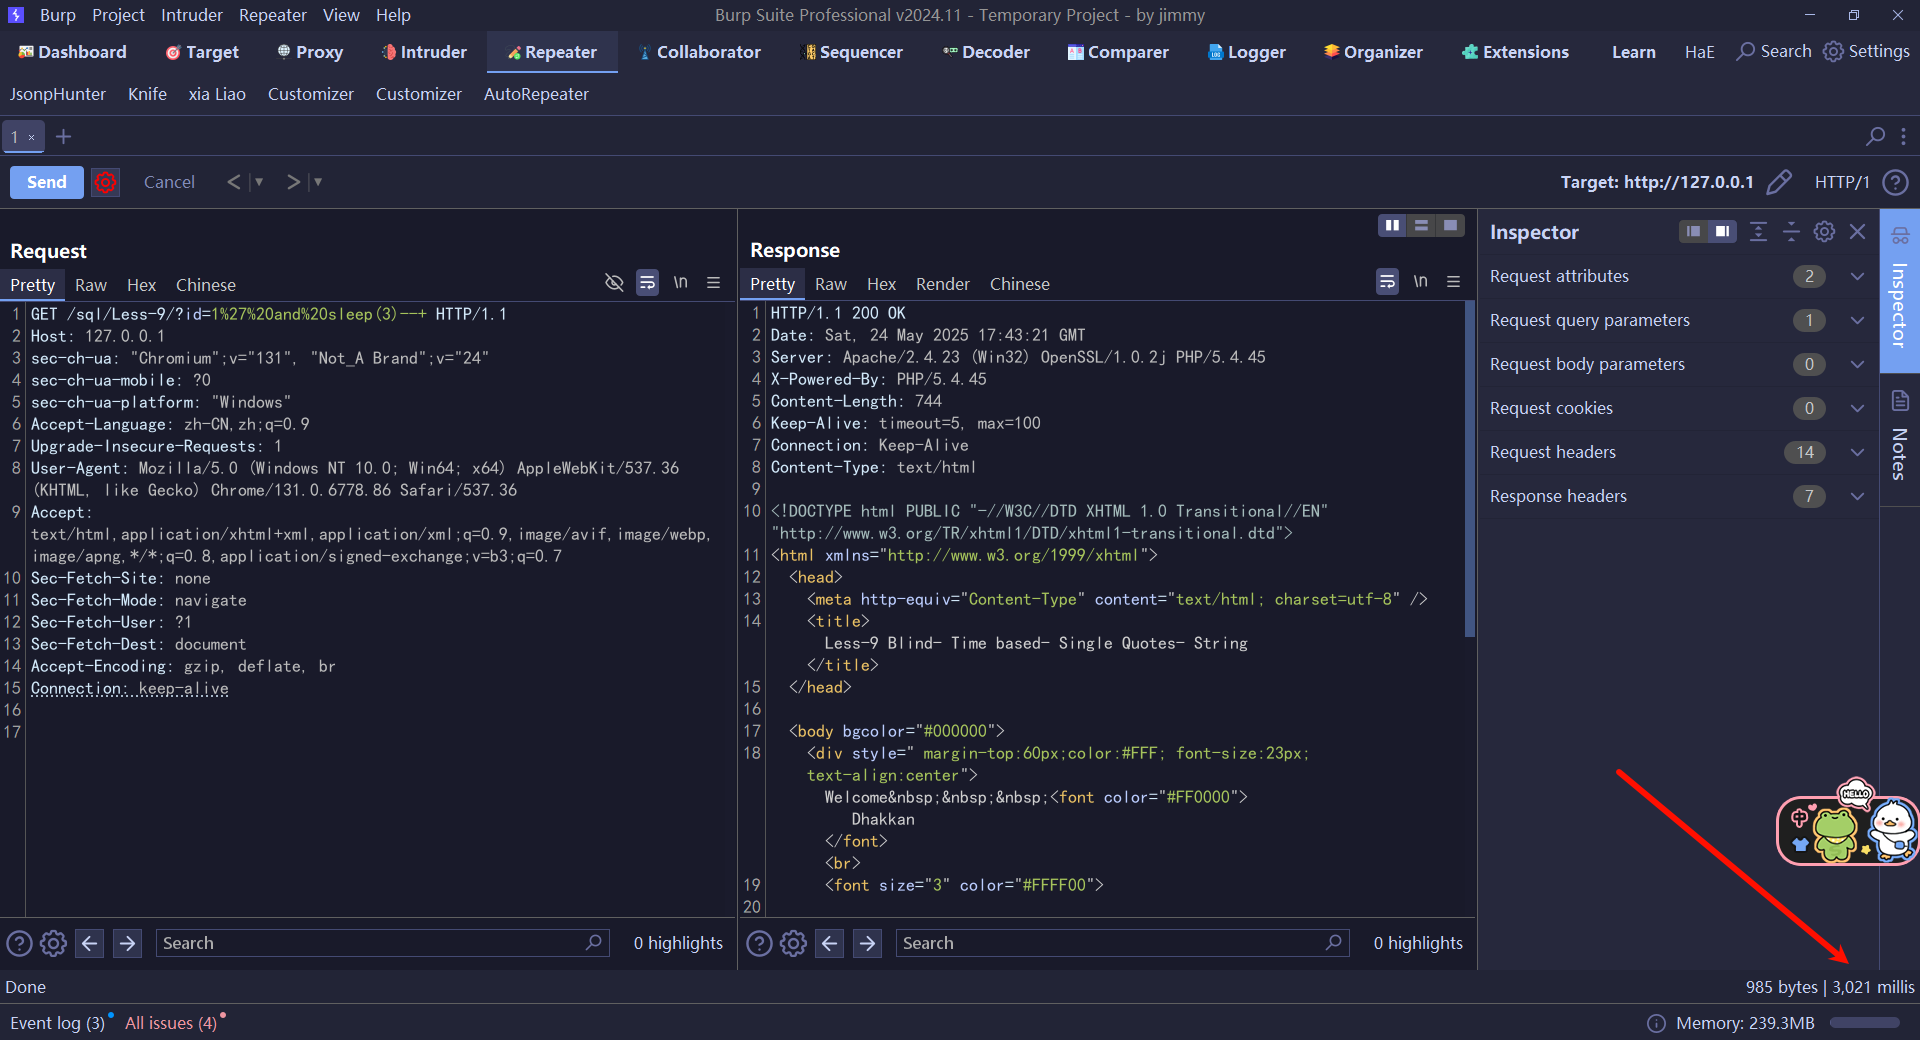Viewport: 1920px width, 1040px height.
Task: Click the memory usage bar
Action: (1864, 1023)
